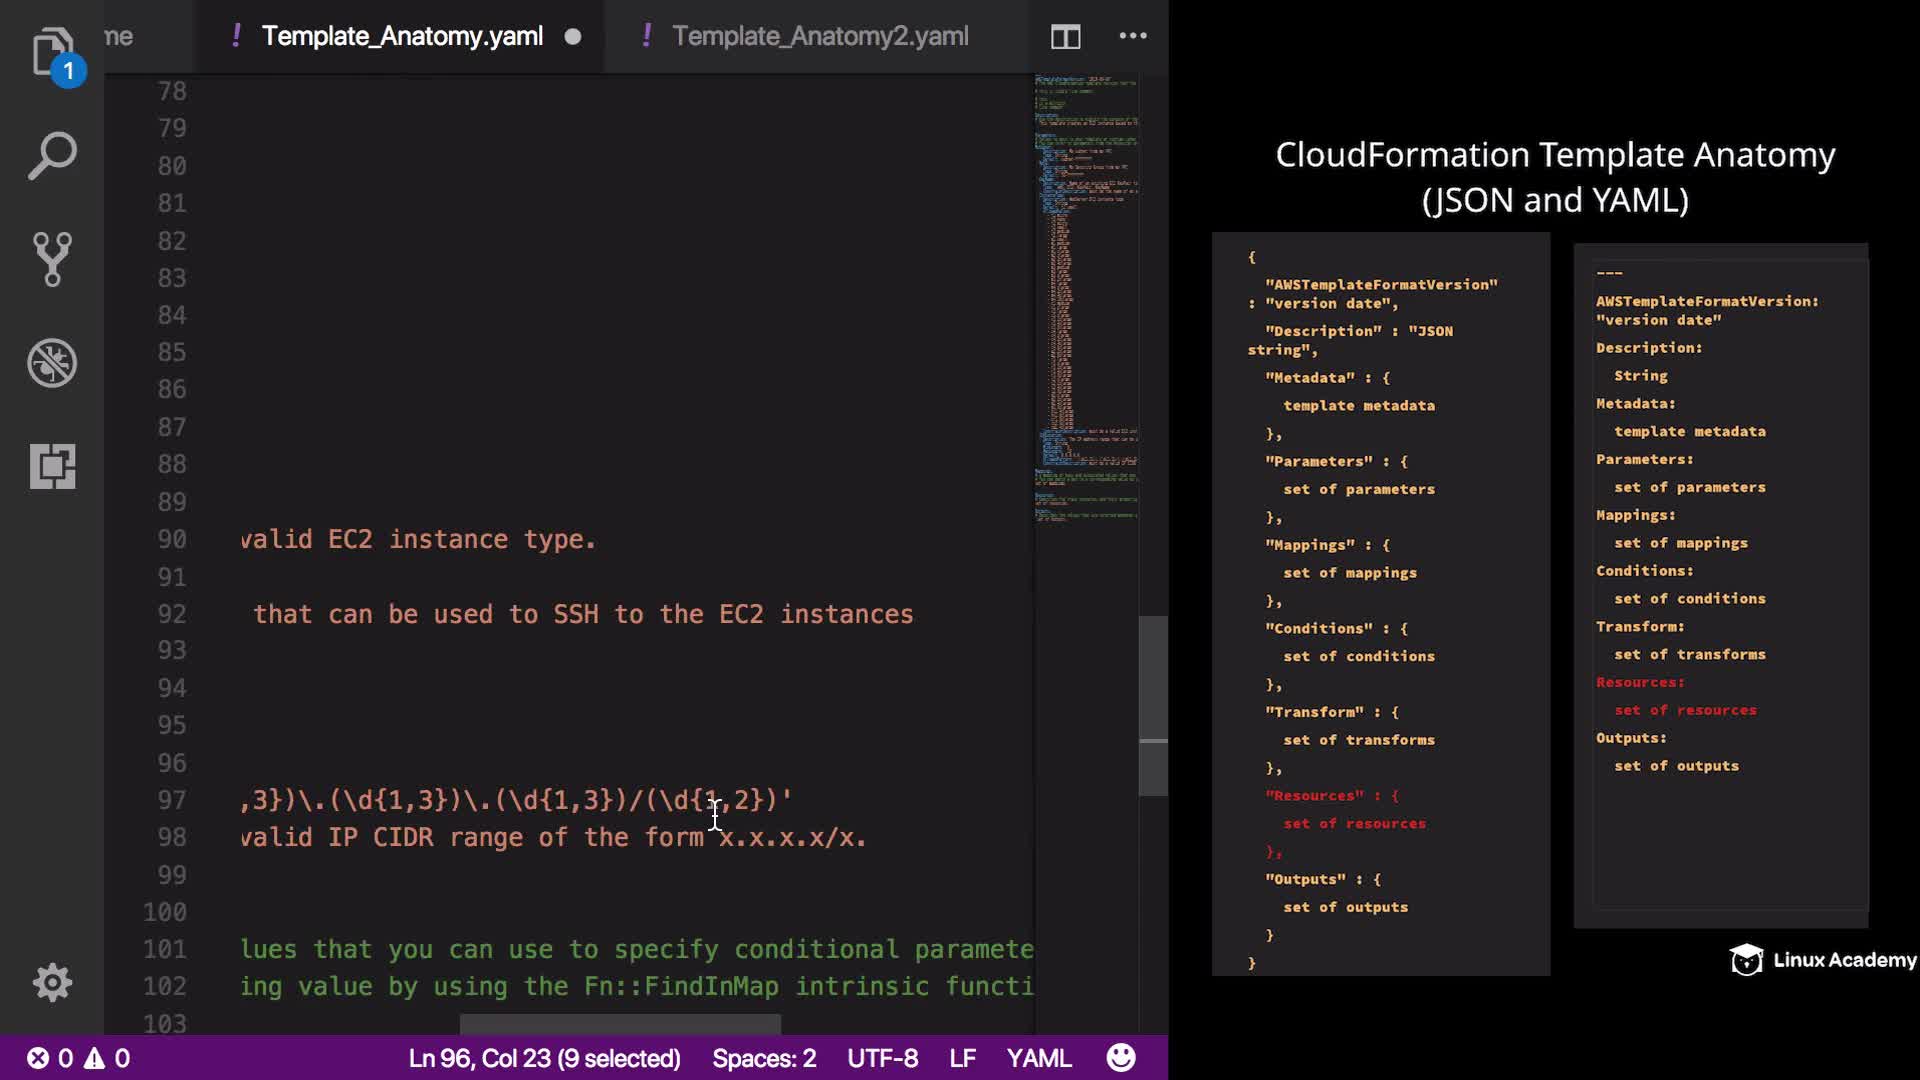The width and height of the screenshot is (1920, 1080).
Task: Click the feedback smiley icon
Action: click(x=1121, y=1058)
